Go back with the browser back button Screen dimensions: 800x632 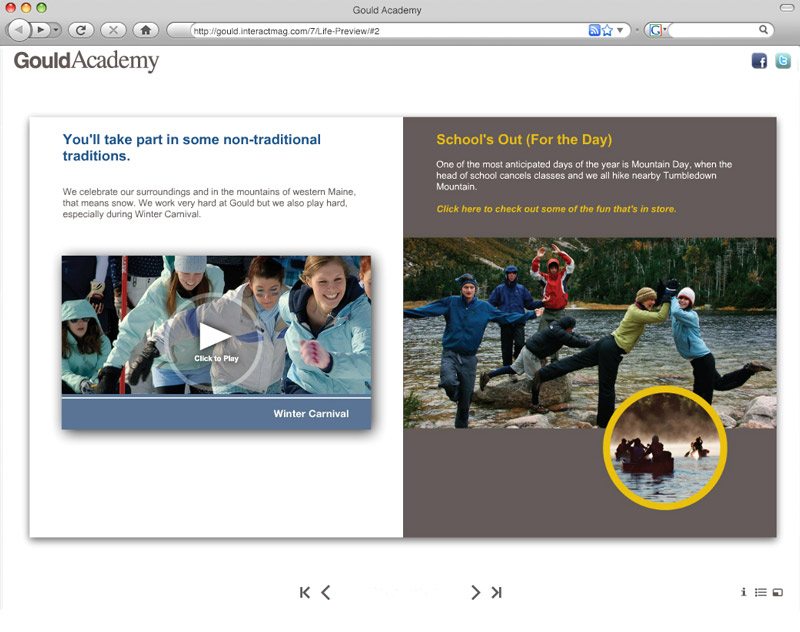[x=19, y=30]
